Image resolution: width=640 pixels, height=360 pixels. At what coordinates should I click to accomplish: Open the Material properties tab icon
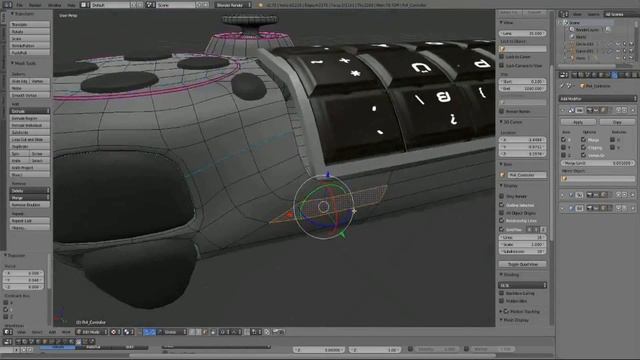click(x=628, y=75)
